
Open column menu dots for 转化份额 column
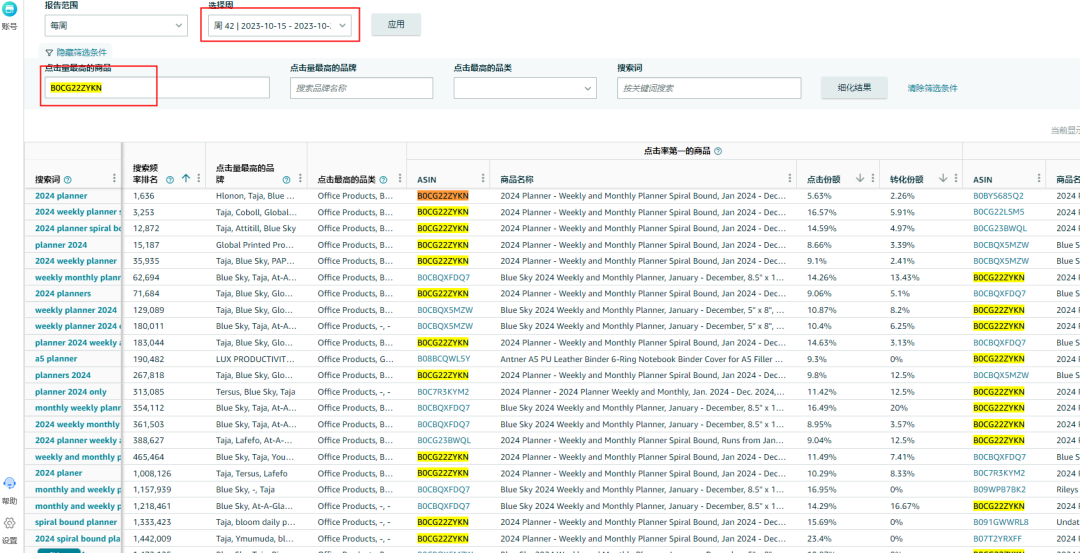click(x=955, y=178)
